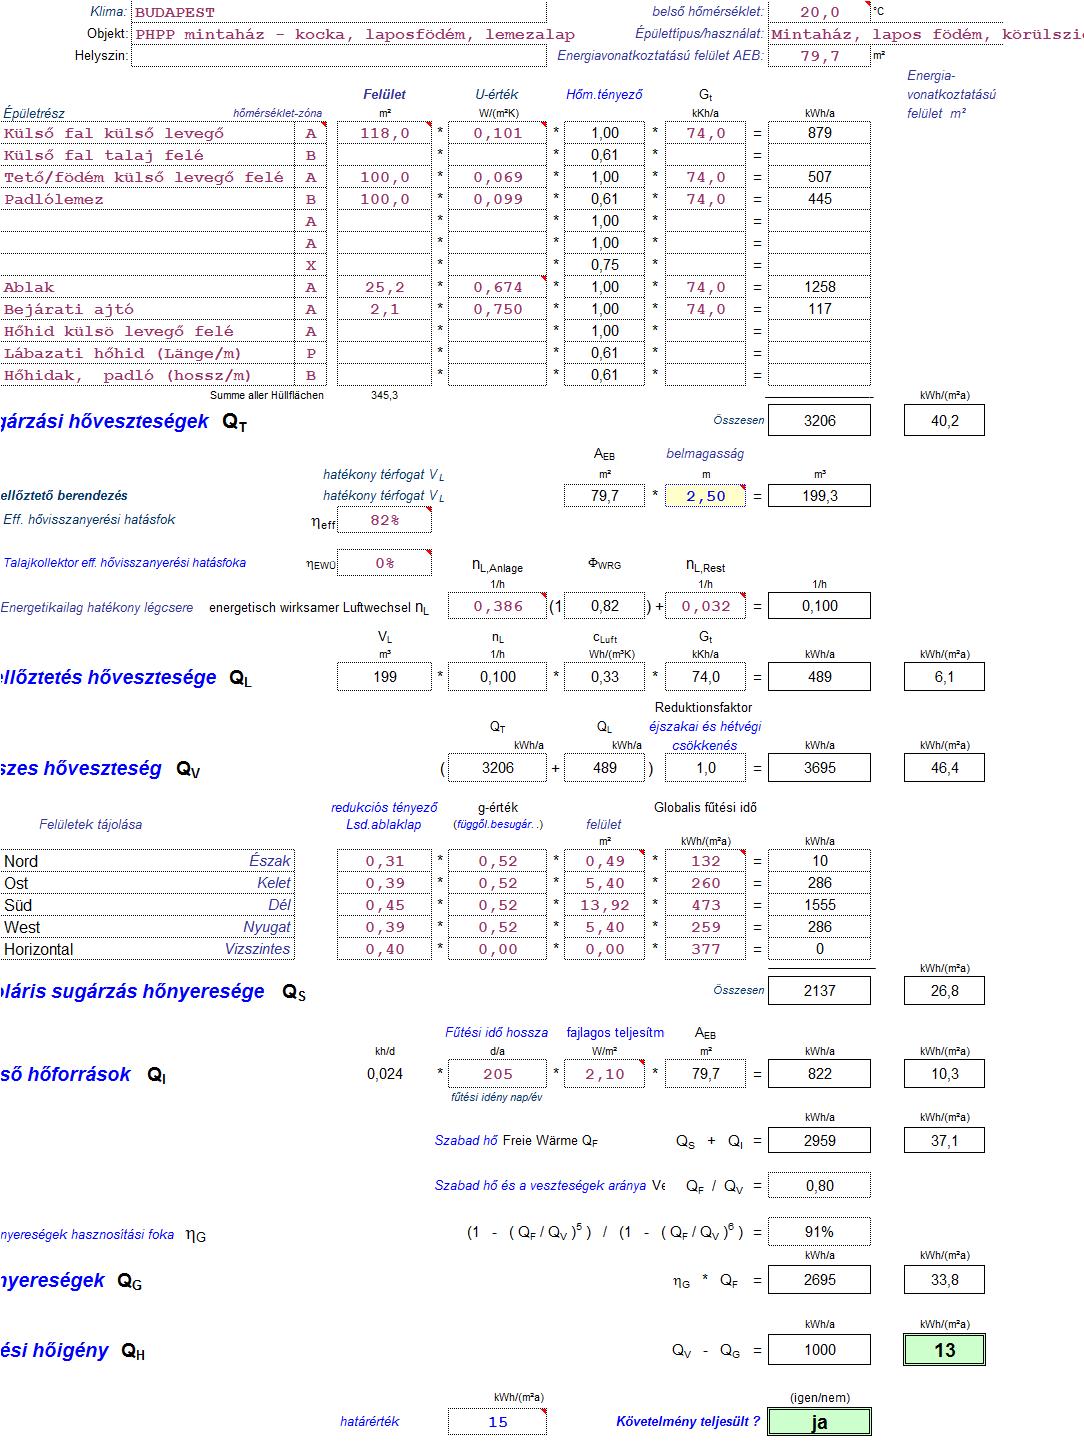This screenshot has height=1453, width=1084.
Task: Select the Talajkollektor efficiency 0% cell
Action: pos(384,563)
